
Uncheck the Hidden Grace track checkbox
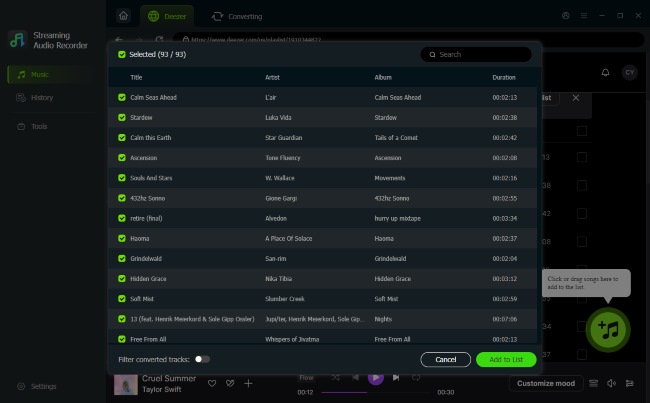pyautogui.click(x=122, y=279)
